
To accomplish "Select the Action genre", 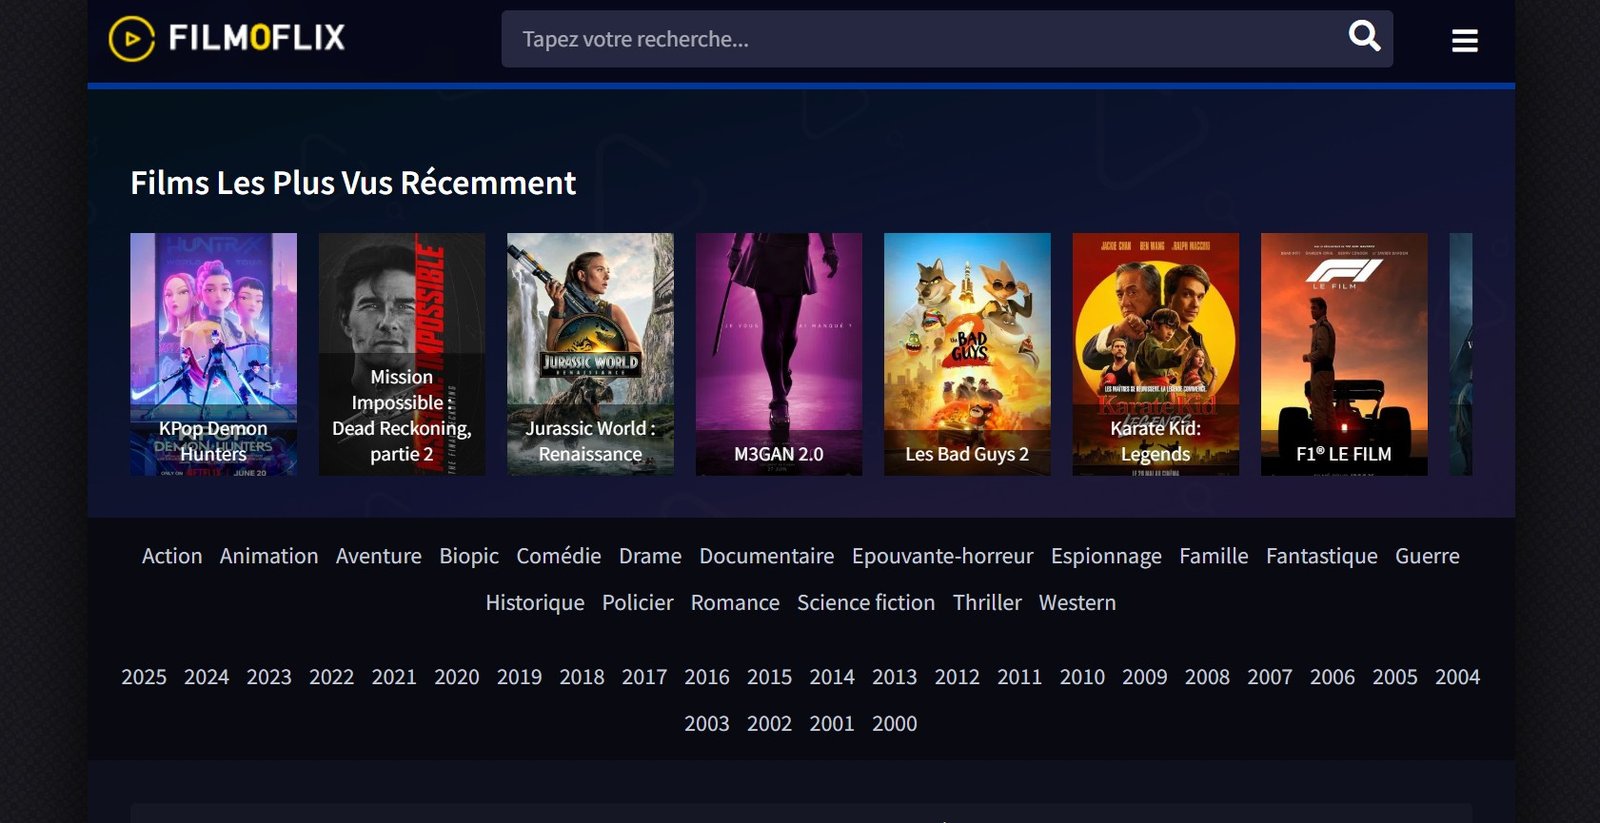I will [172, 556].
